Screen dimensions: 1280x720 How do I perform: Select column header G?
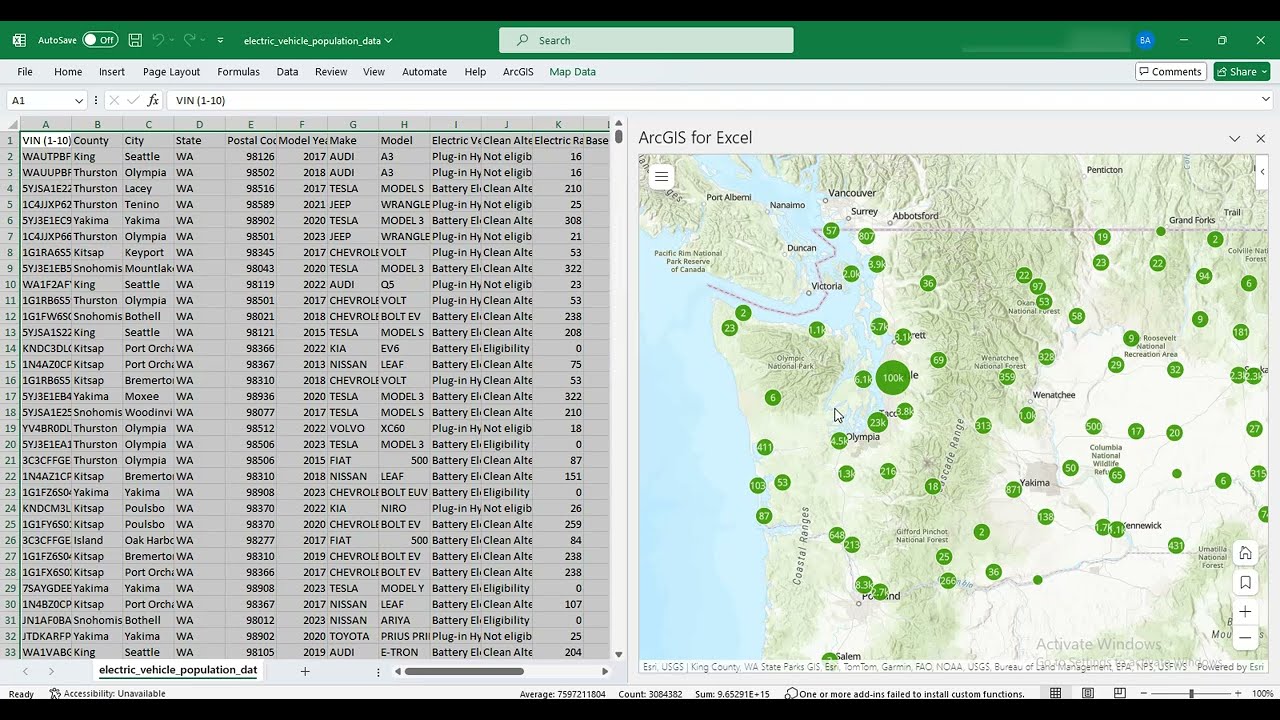[352, 124]
